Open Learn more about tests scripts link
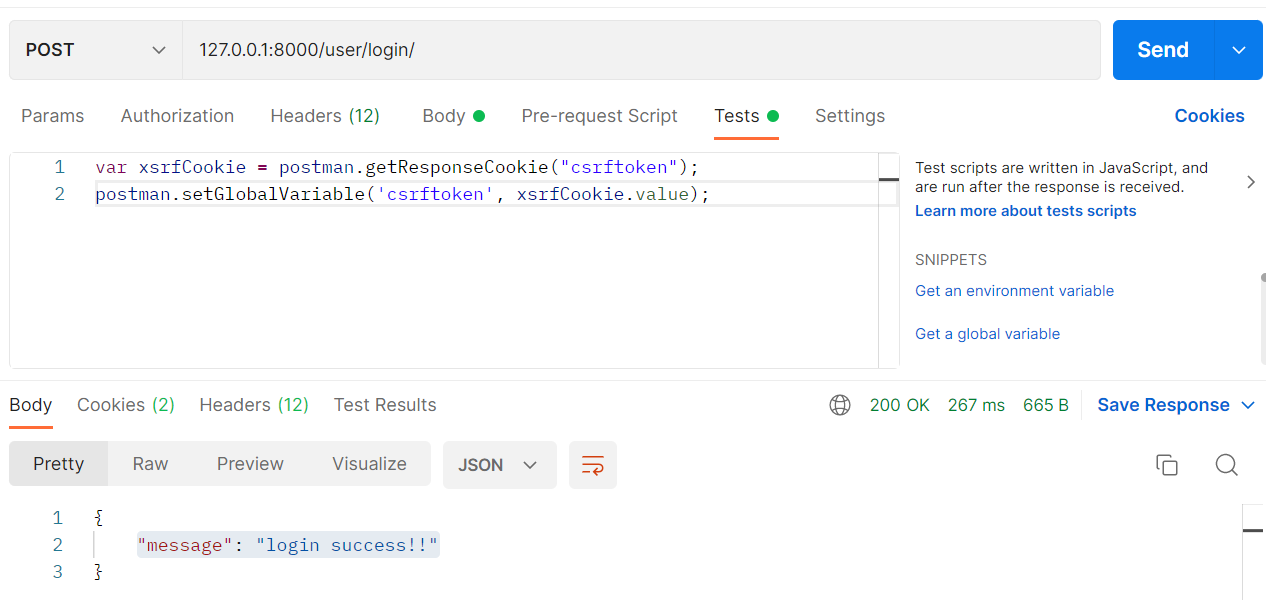 [1025, 211]
